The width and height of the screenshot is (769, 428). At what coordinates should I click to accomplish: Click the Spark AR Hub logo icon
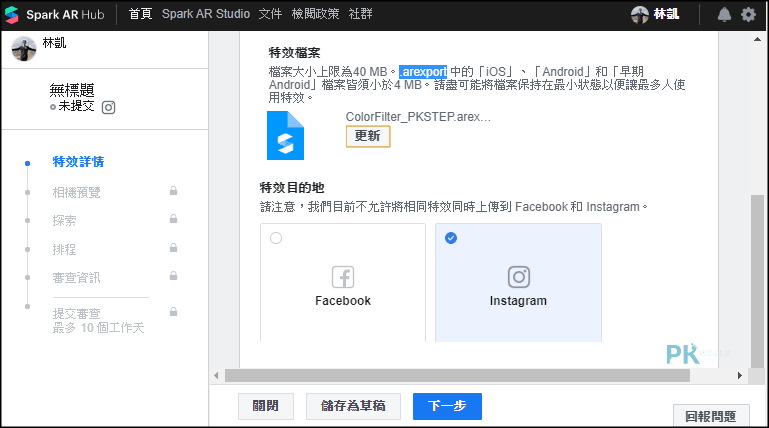(x=12, y=15)
